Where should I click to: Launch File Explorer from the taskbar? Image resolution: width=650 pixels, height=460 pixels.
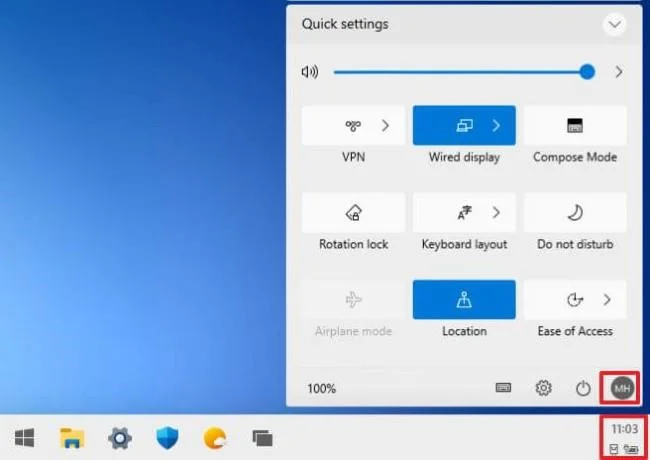pyautogui.click(x=72, y=438)
